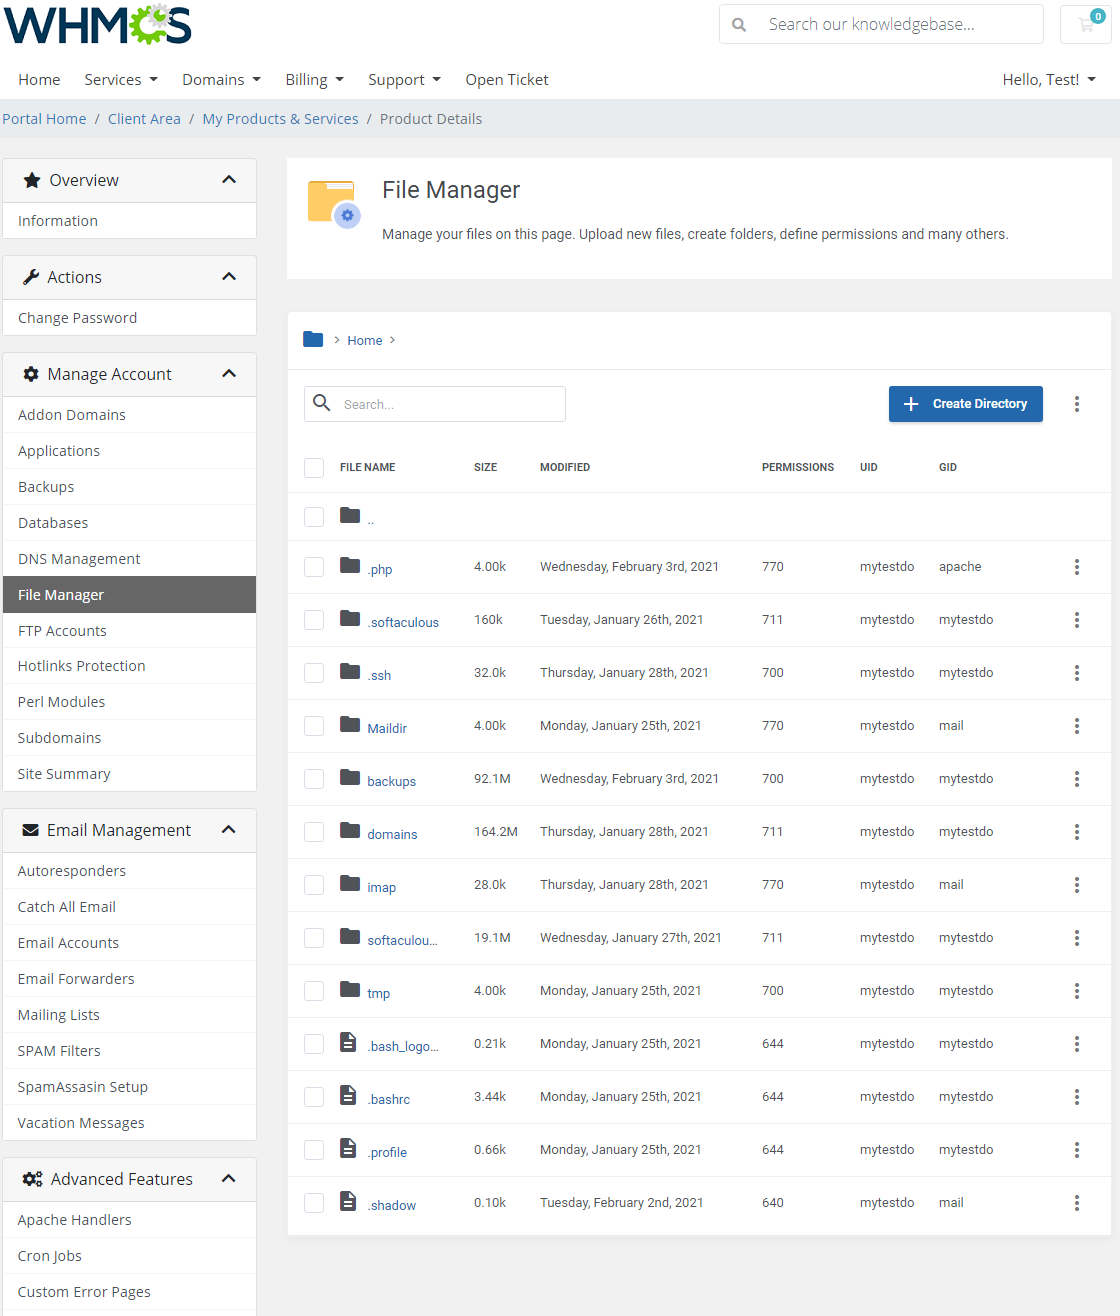Viewport: 1120px width, 1316px height.
Task: Click the WHMCS logo
Action: click(x=97, y=25)
